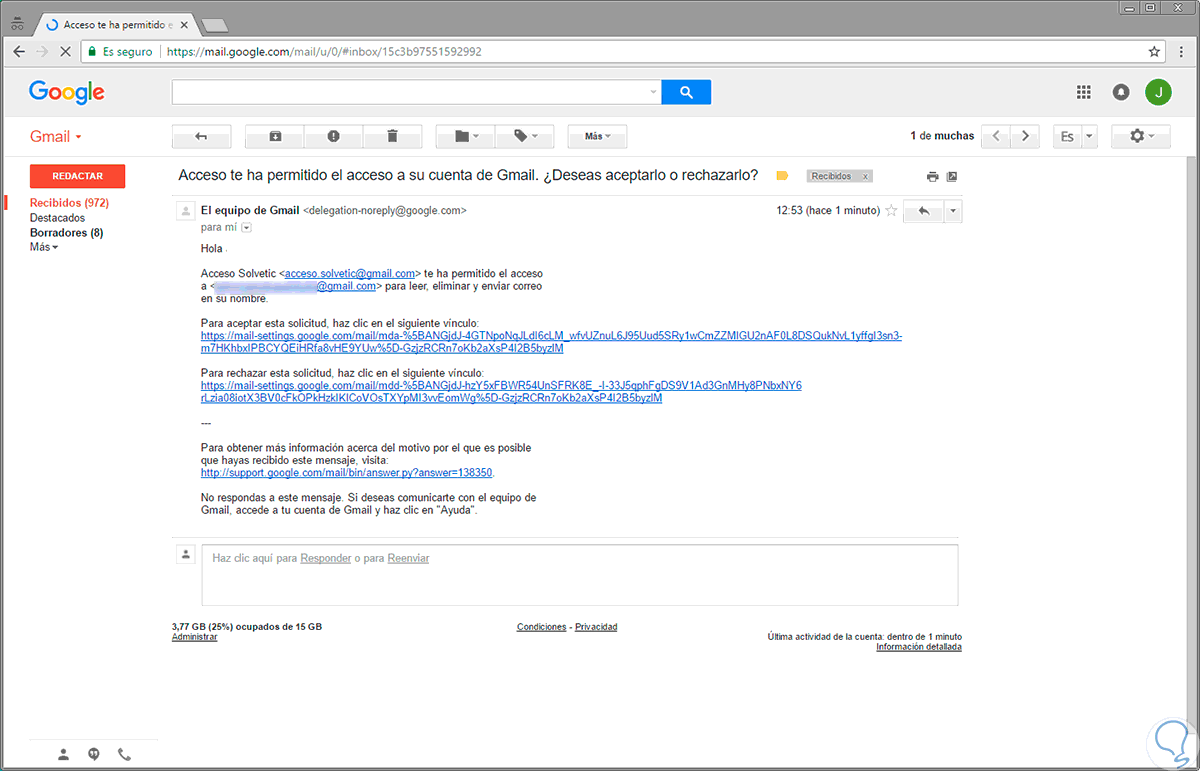Image resolution: width=1200 pixels, height=771 pixels.
Task: Open the Move to folder dropdown
Action: 465,136
